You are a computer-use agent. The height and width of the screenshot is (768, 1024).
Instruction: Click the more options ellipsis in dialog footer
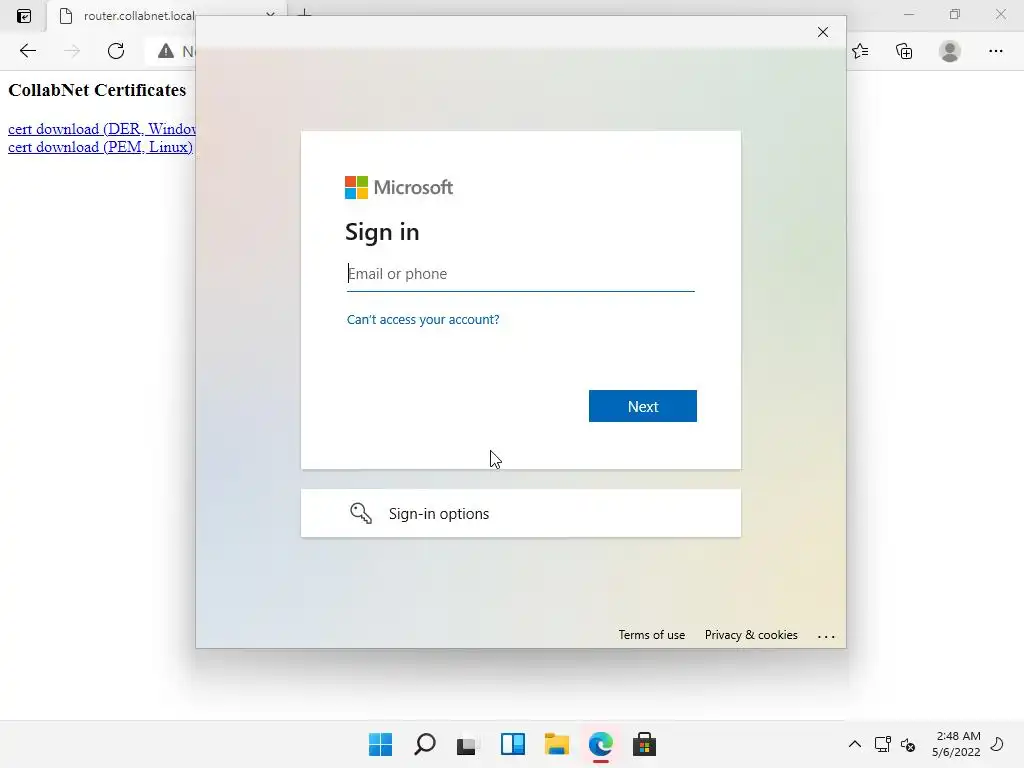[x=826, y=636]
